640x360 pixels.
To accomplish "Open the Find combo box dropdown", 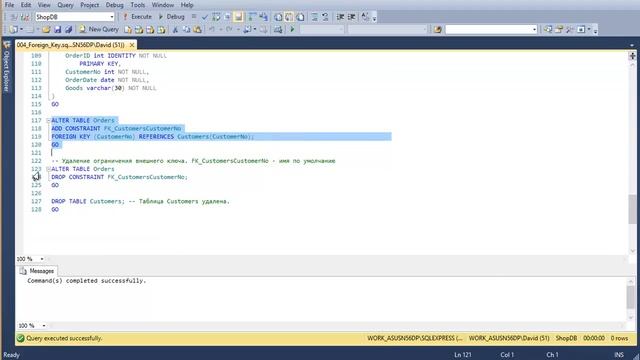I will 534,29.
